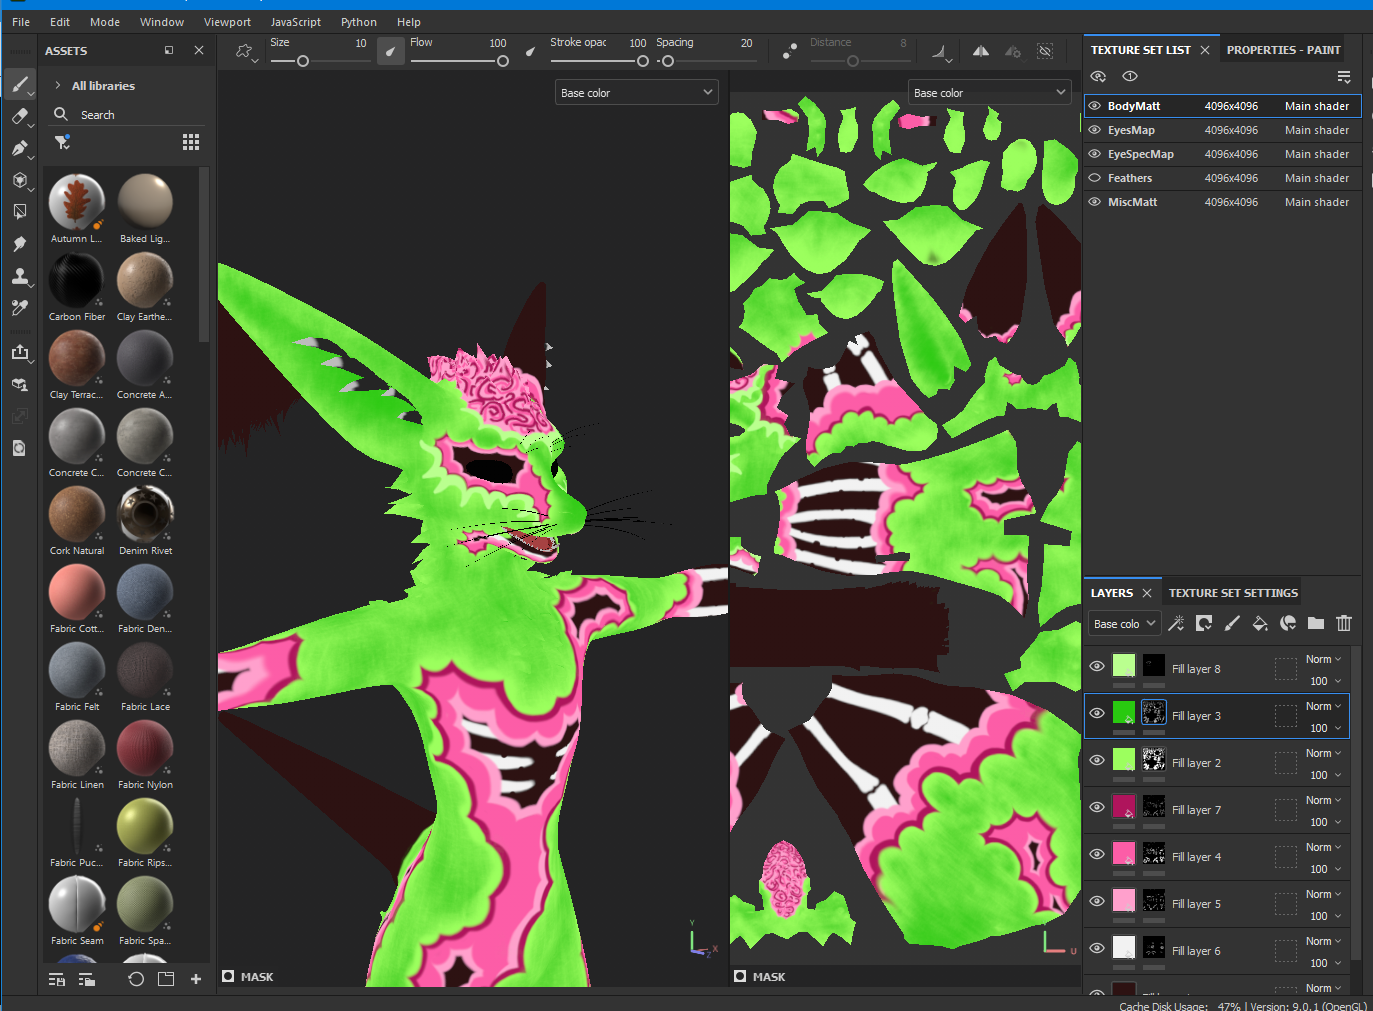
Task: Change blend mode of Fill layer 2
Action: [1323, 753]
